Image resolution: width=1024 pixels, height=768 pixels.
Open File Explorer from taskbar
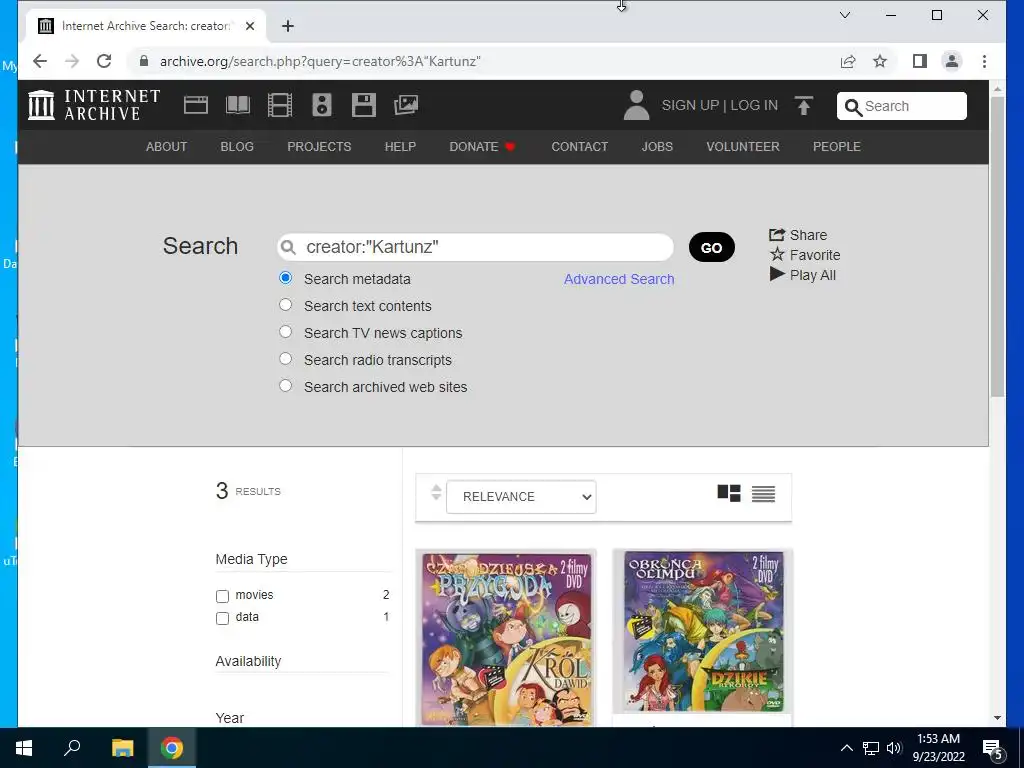coord(122,748)
